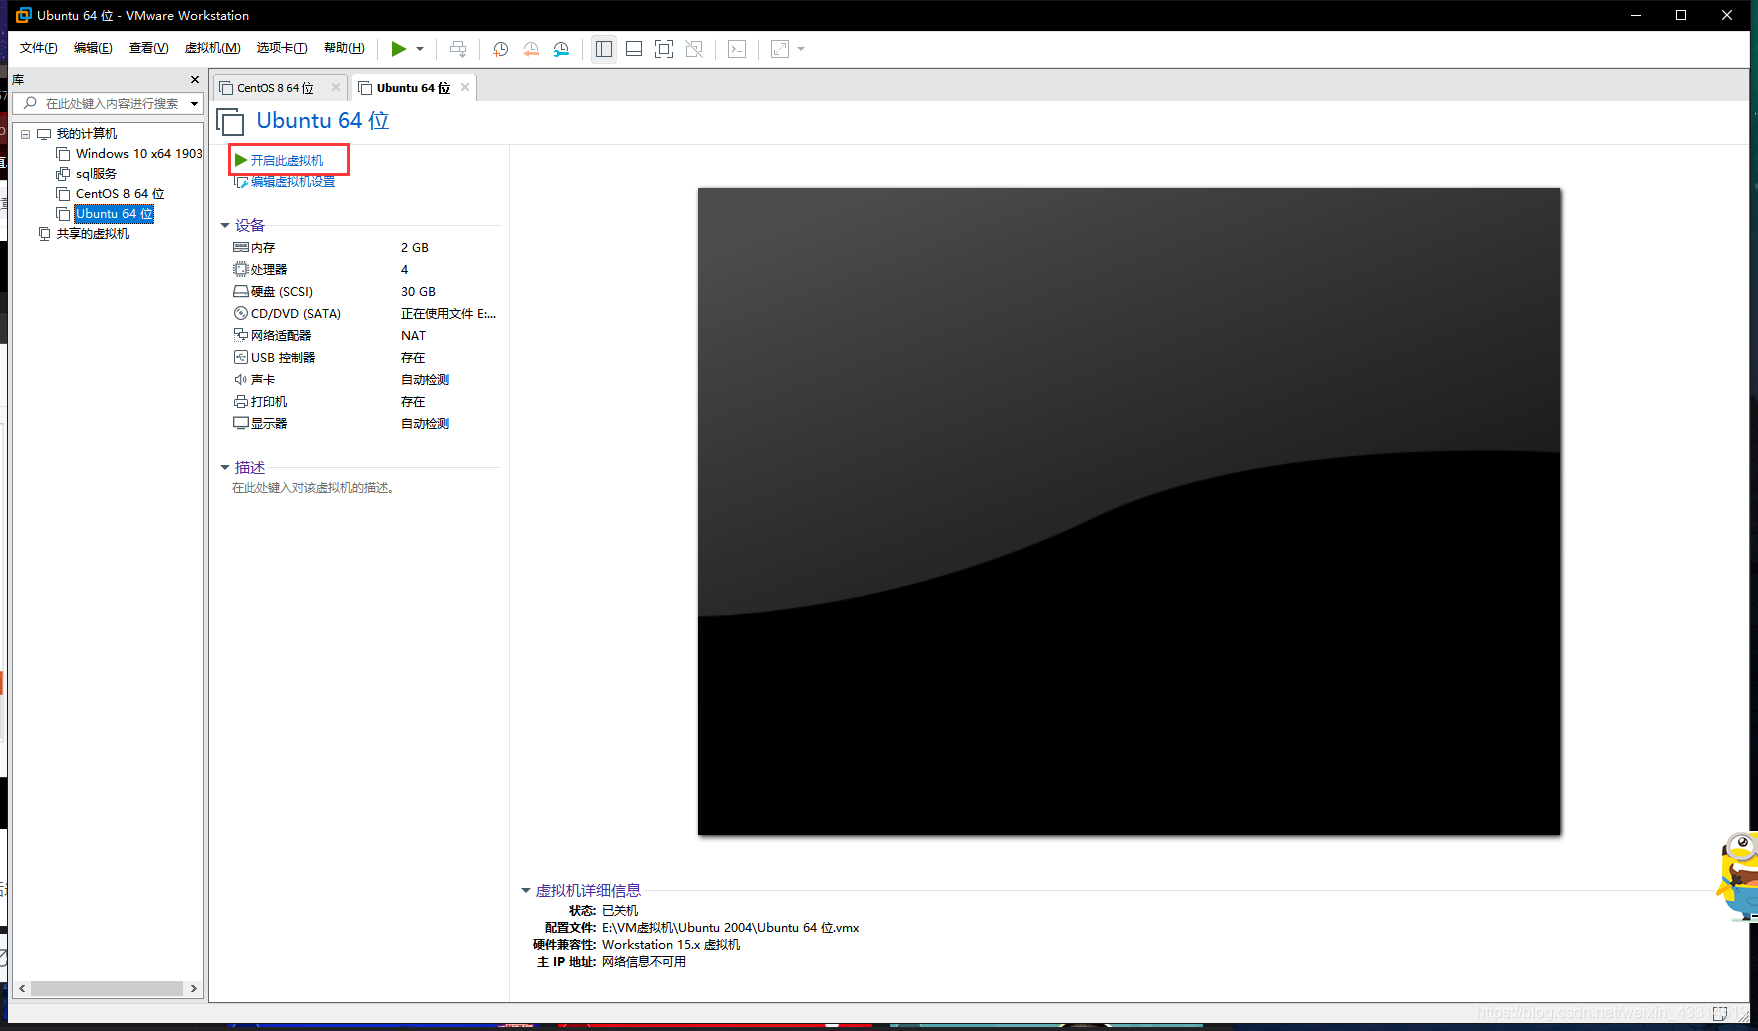Click the 30 GB hard disk value
This screenshot has height=1031, width=1758.
click(x=418, y=292)
